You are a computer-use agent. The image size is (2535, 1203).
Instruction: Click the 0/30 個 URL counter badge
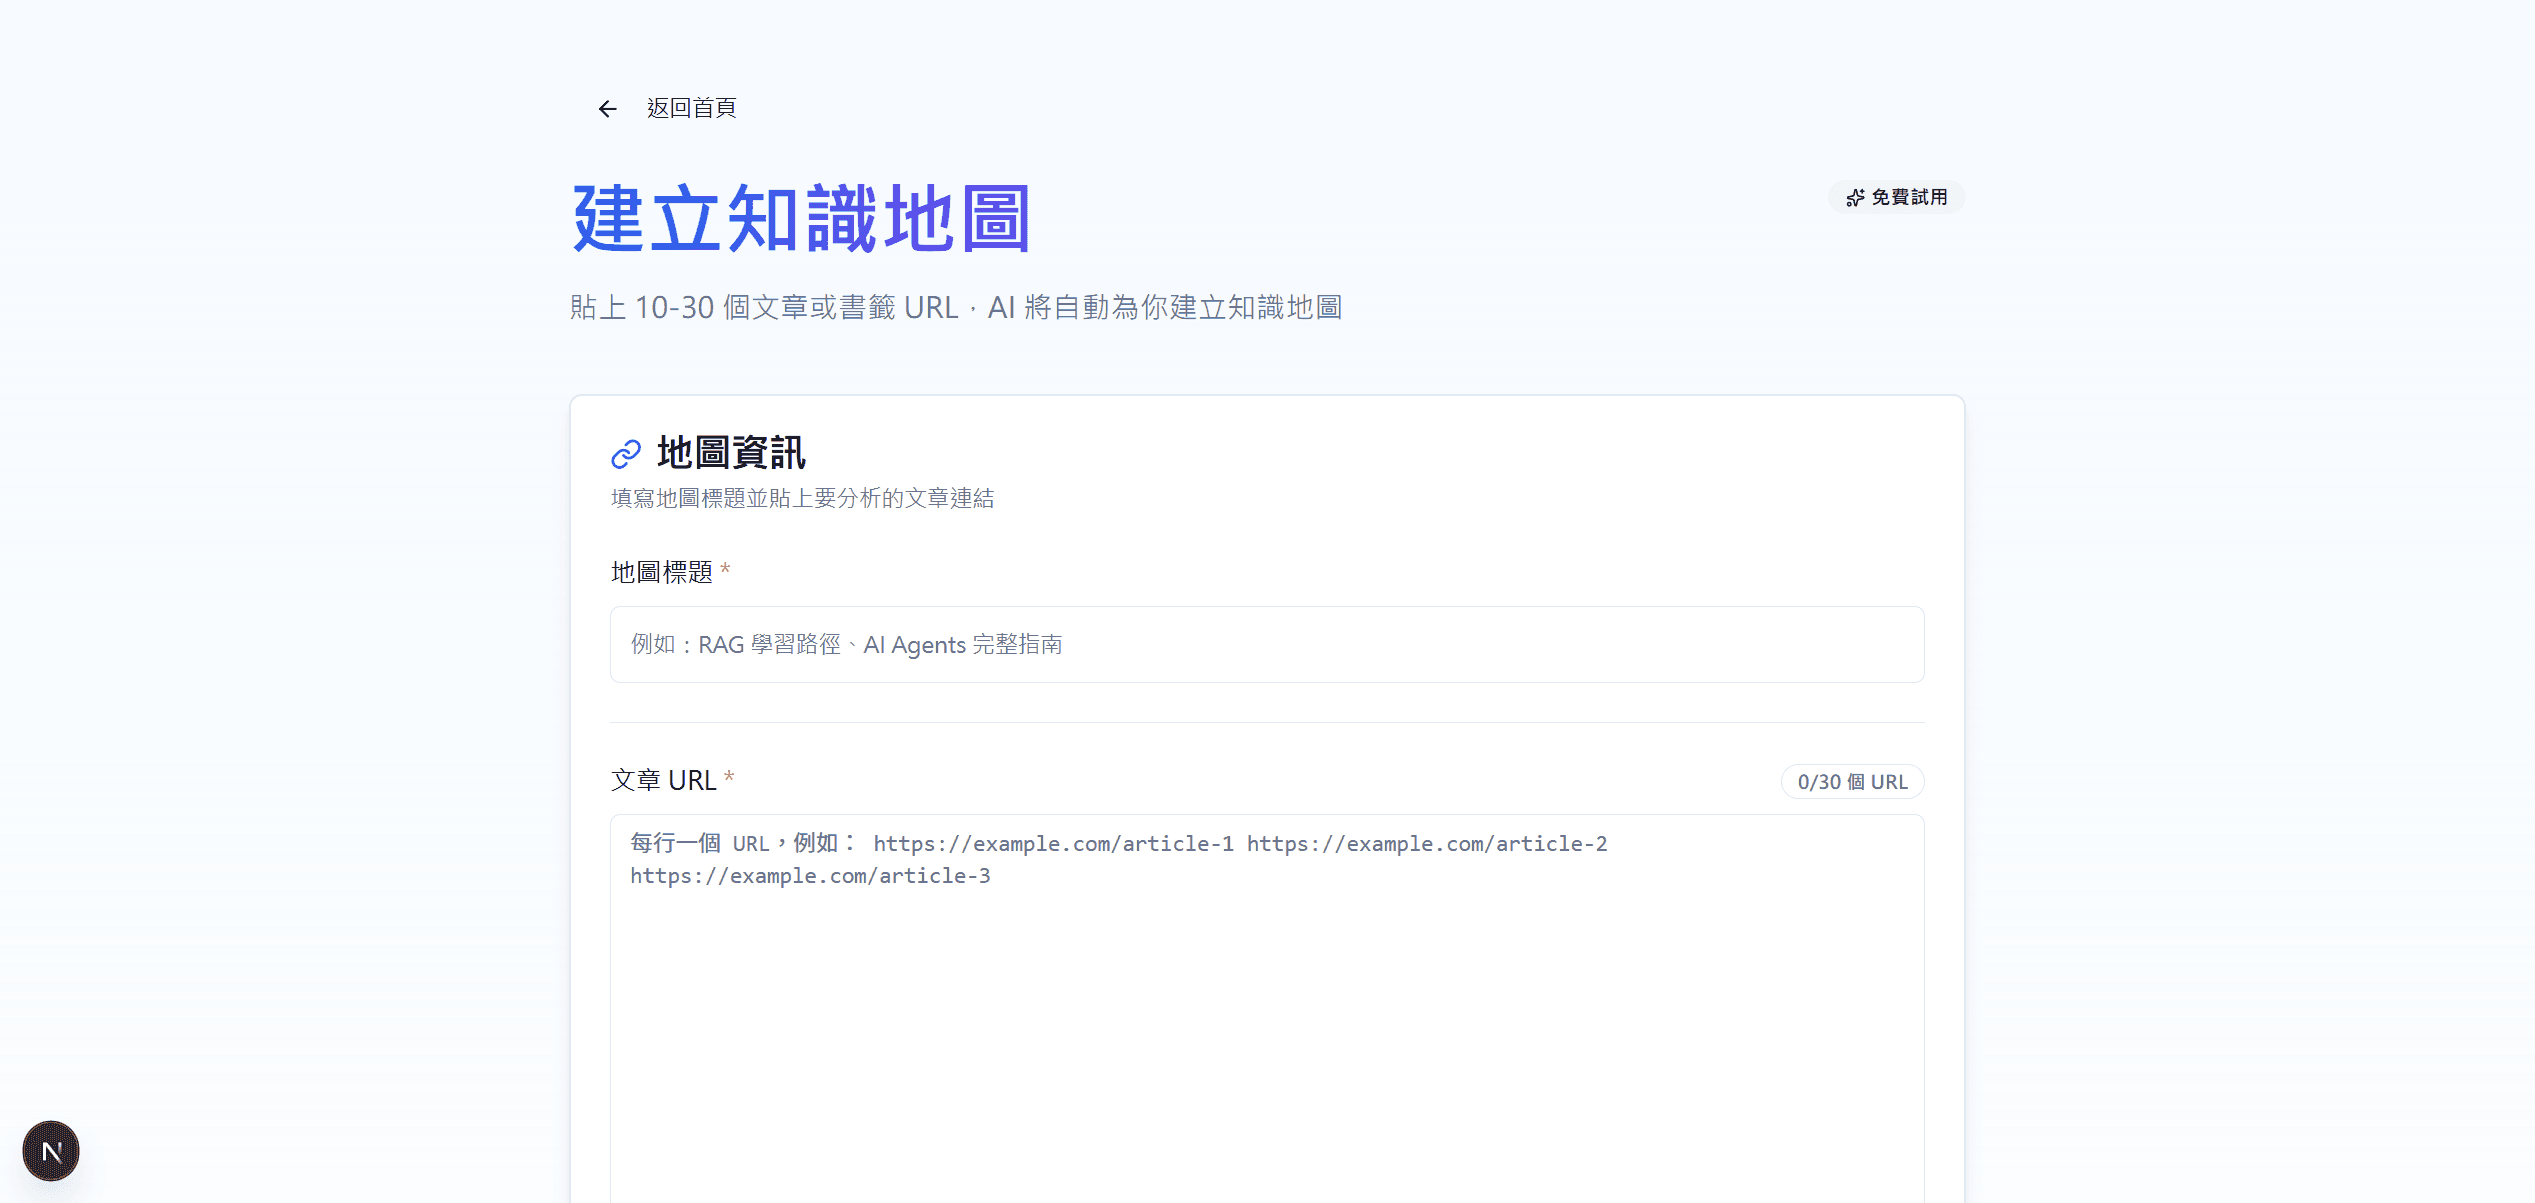1852,782
